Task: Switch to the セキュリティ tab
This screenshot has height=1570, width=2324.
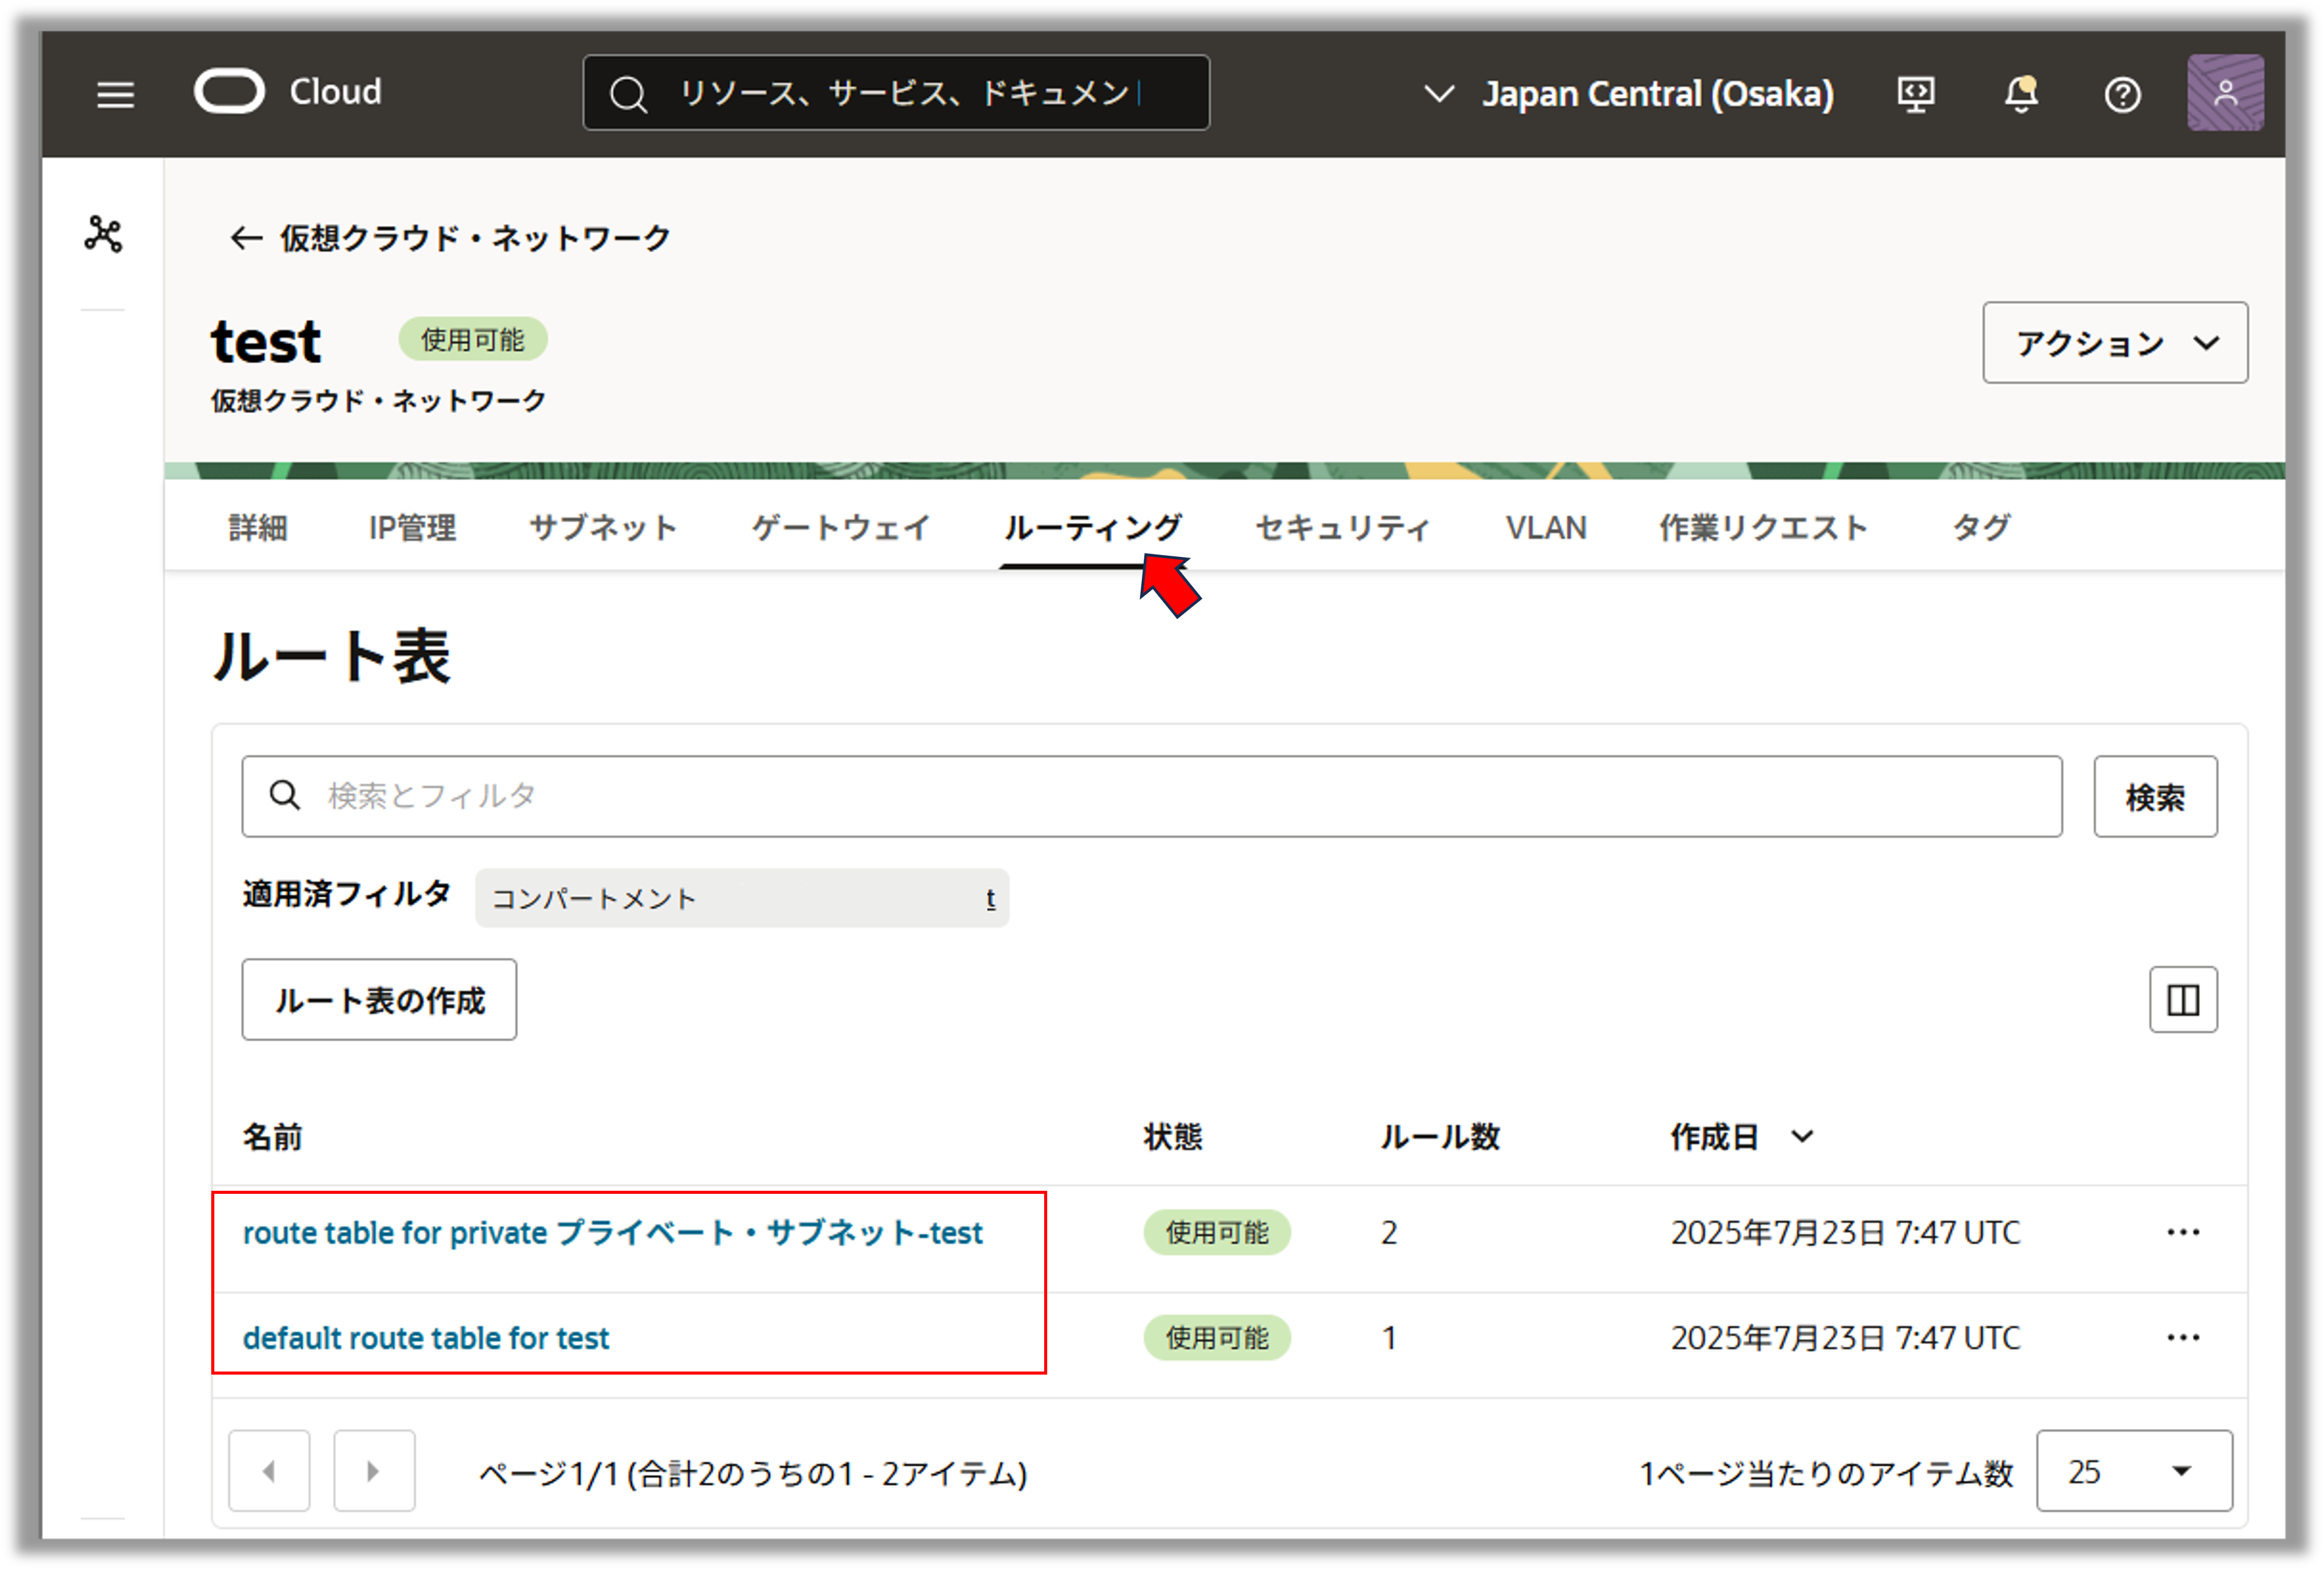Action: 1342,527
